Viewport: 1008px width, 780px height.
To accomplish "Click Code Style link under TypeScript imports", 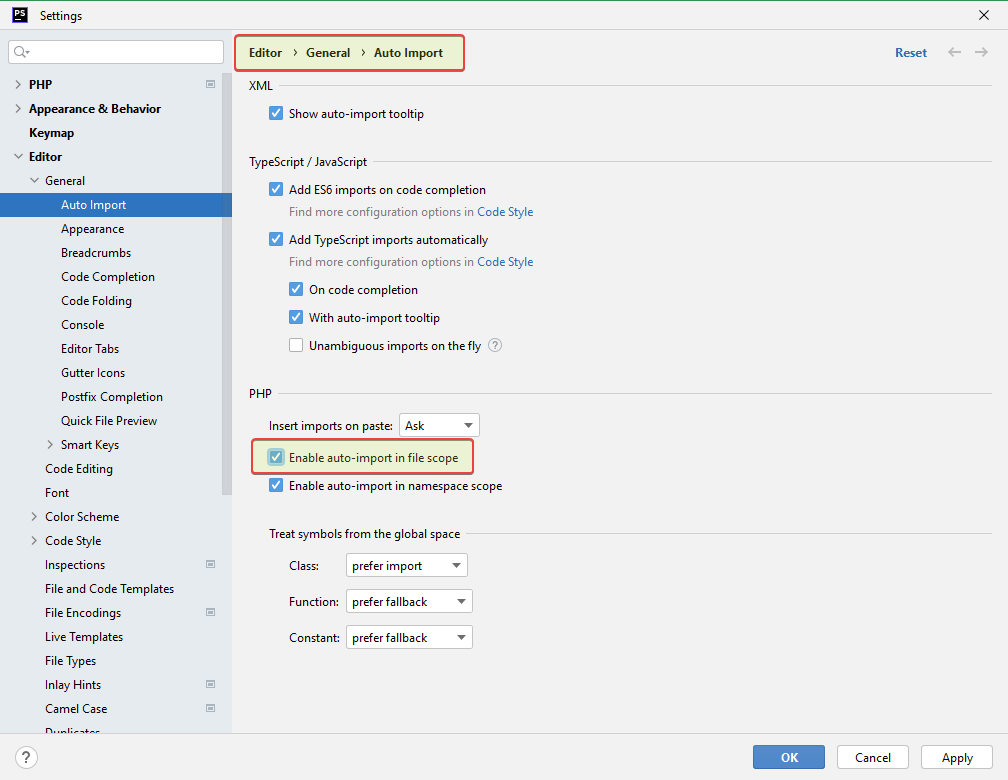I will point(505,262).
